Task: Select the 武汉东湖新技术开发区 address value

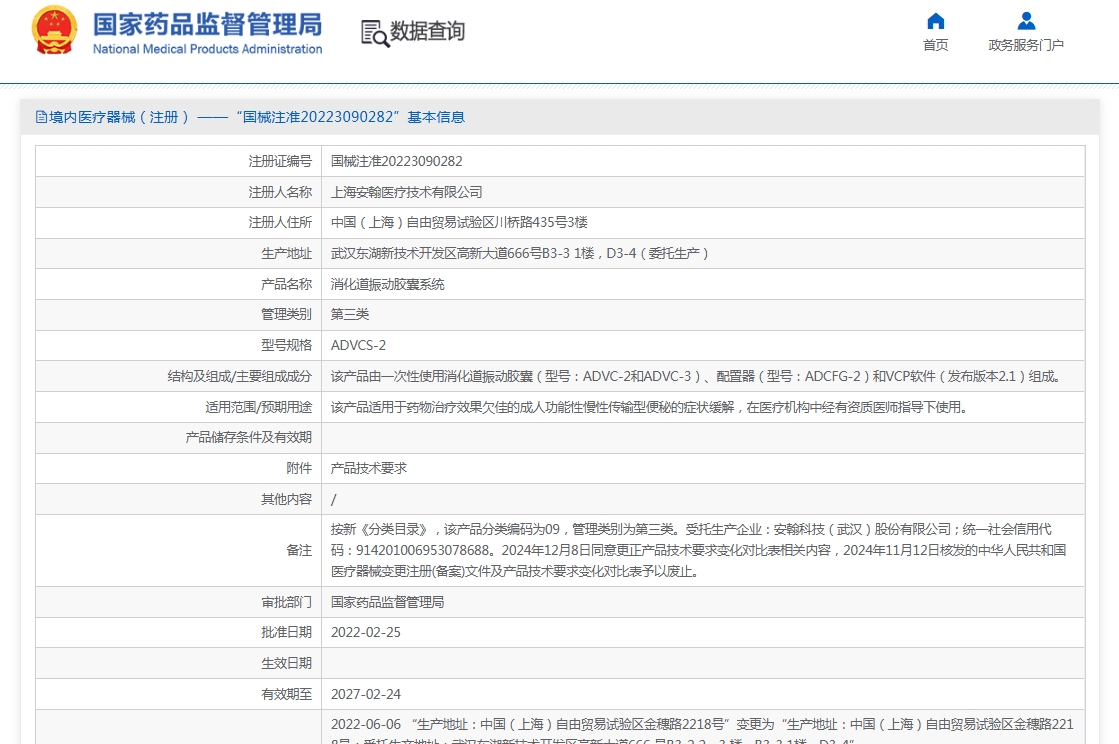Action: click(x=520, y=254)
